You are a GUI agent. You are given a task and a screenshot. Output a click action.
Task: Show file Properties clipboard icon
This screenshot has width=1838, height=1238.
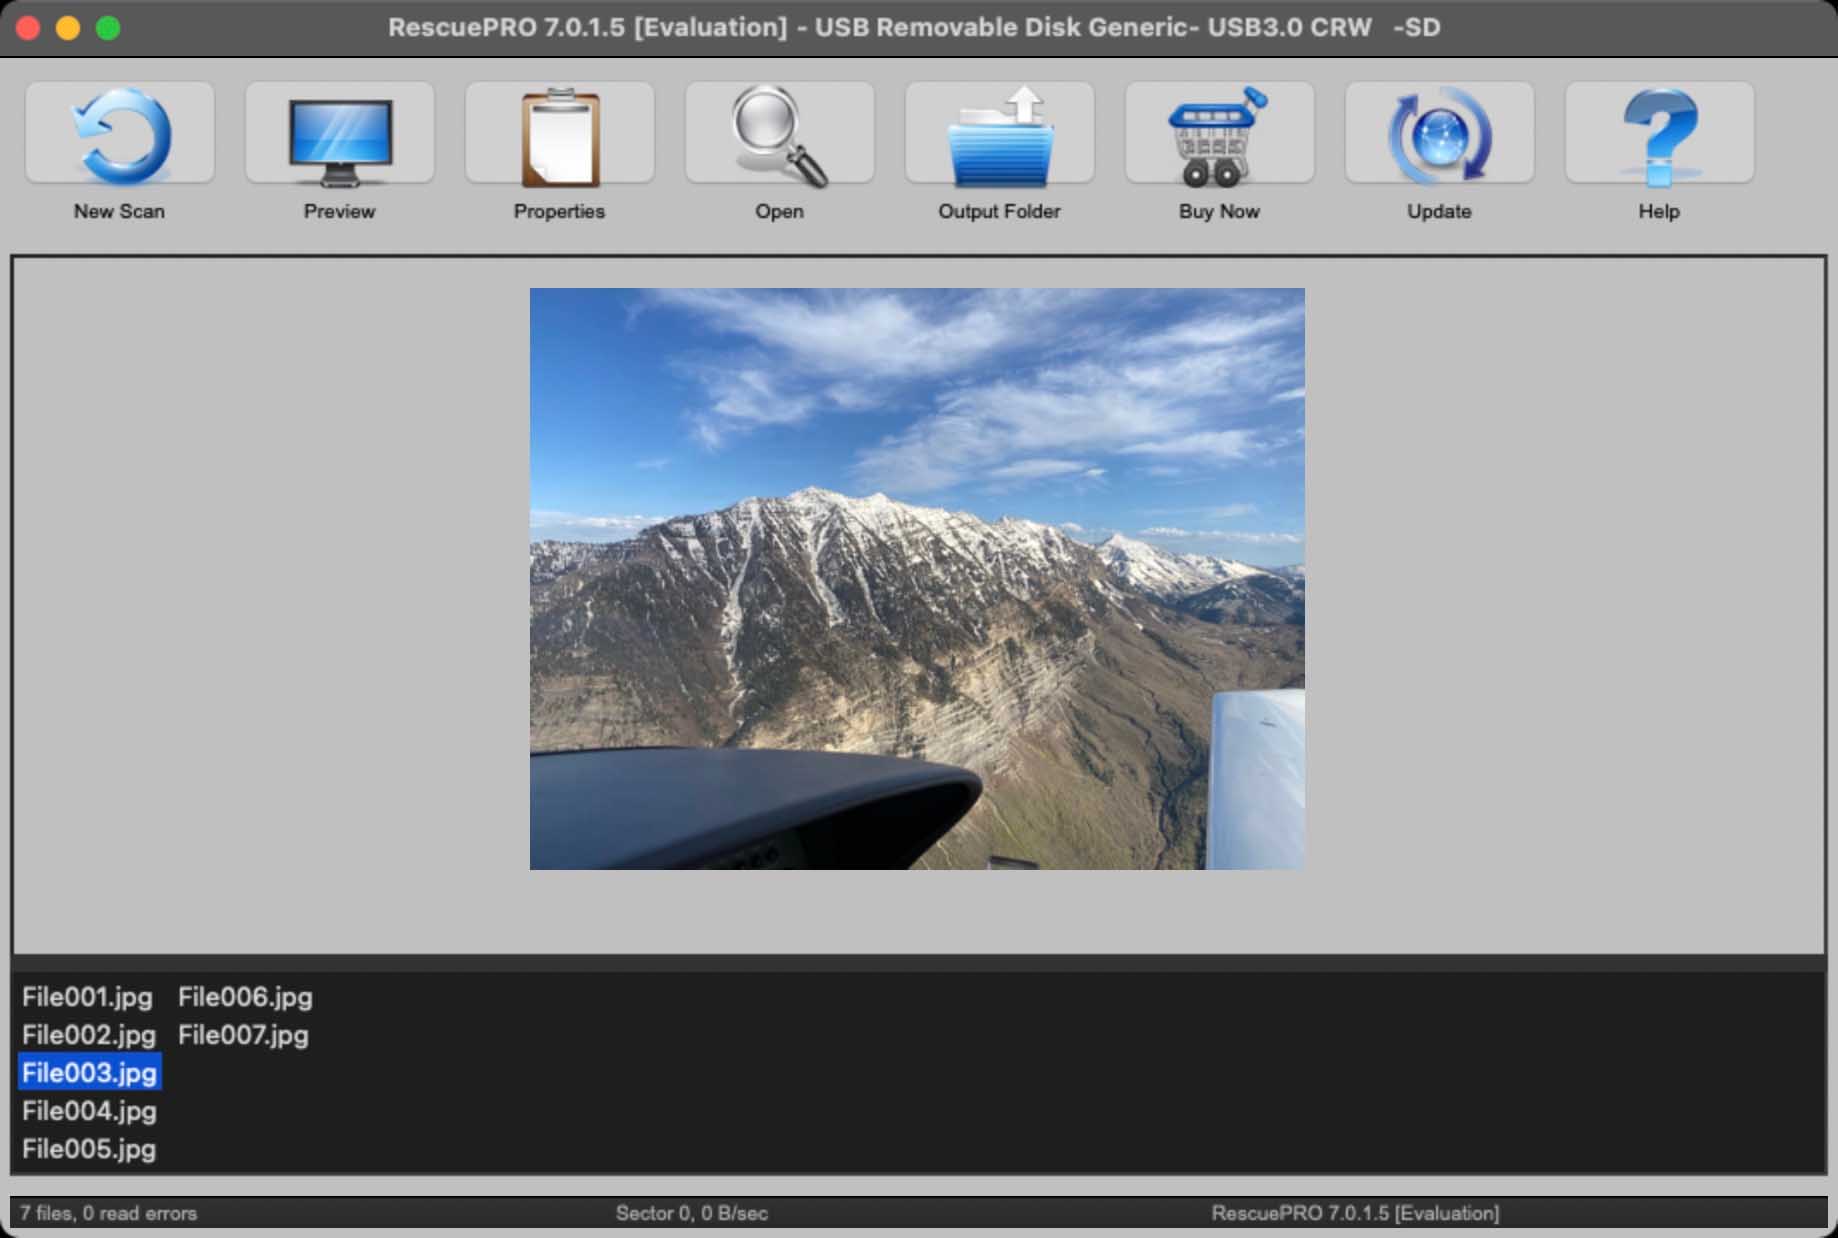[x=560, y=134]
